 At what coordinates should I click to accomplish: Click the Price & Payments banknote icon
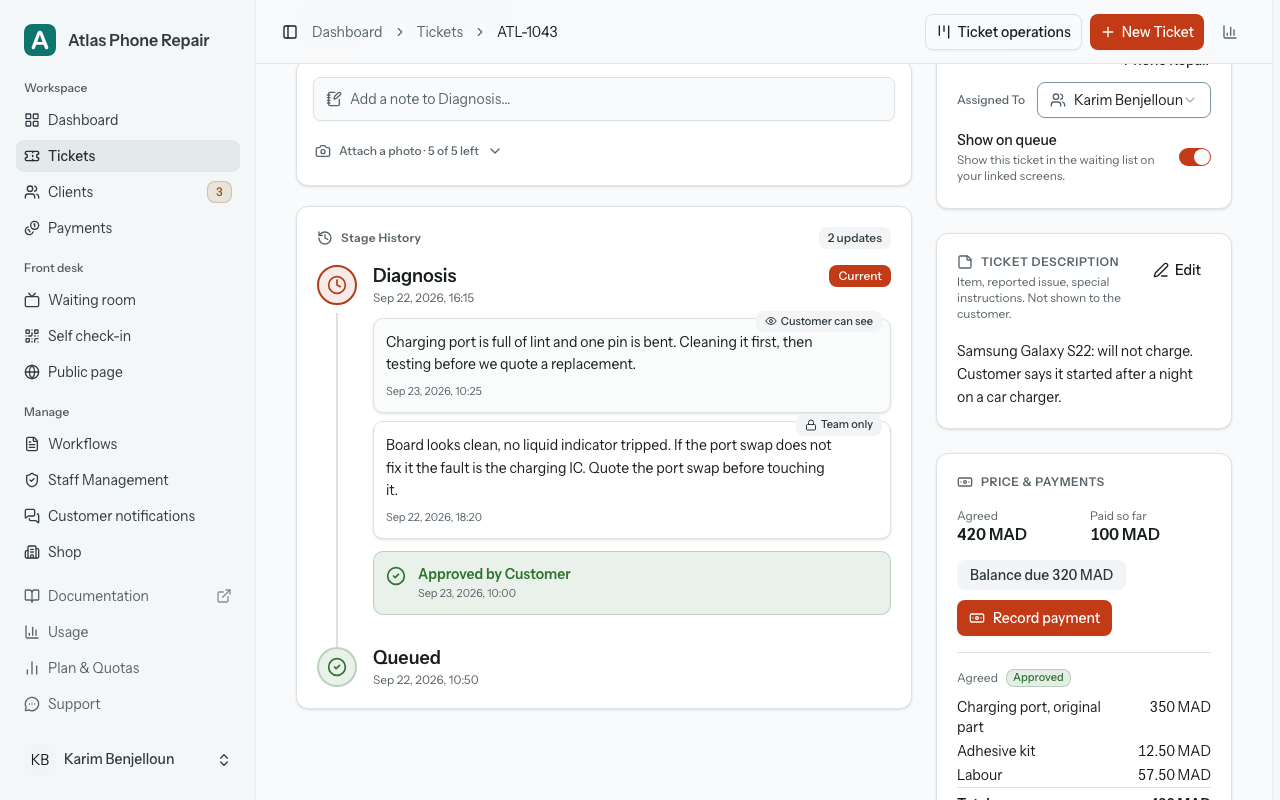pyautogui.click(x=965, y=482)
